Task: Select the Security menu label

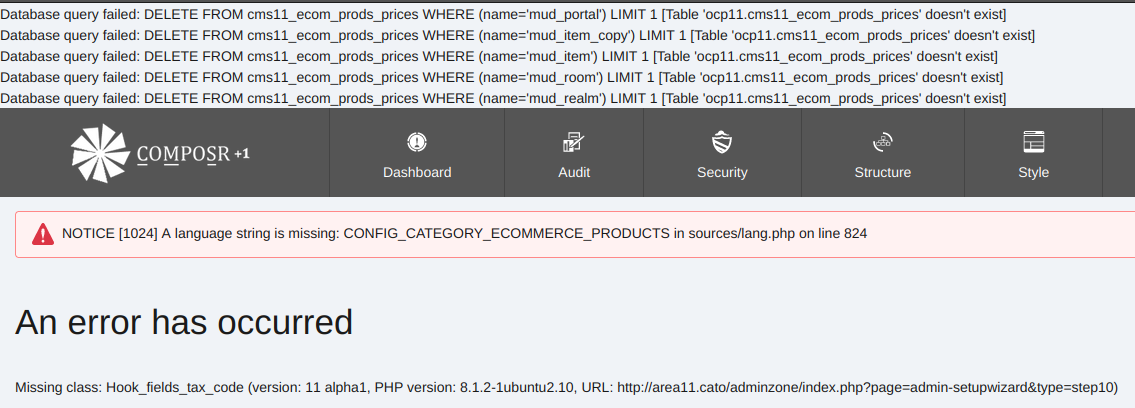Action: tap(722, 172)
